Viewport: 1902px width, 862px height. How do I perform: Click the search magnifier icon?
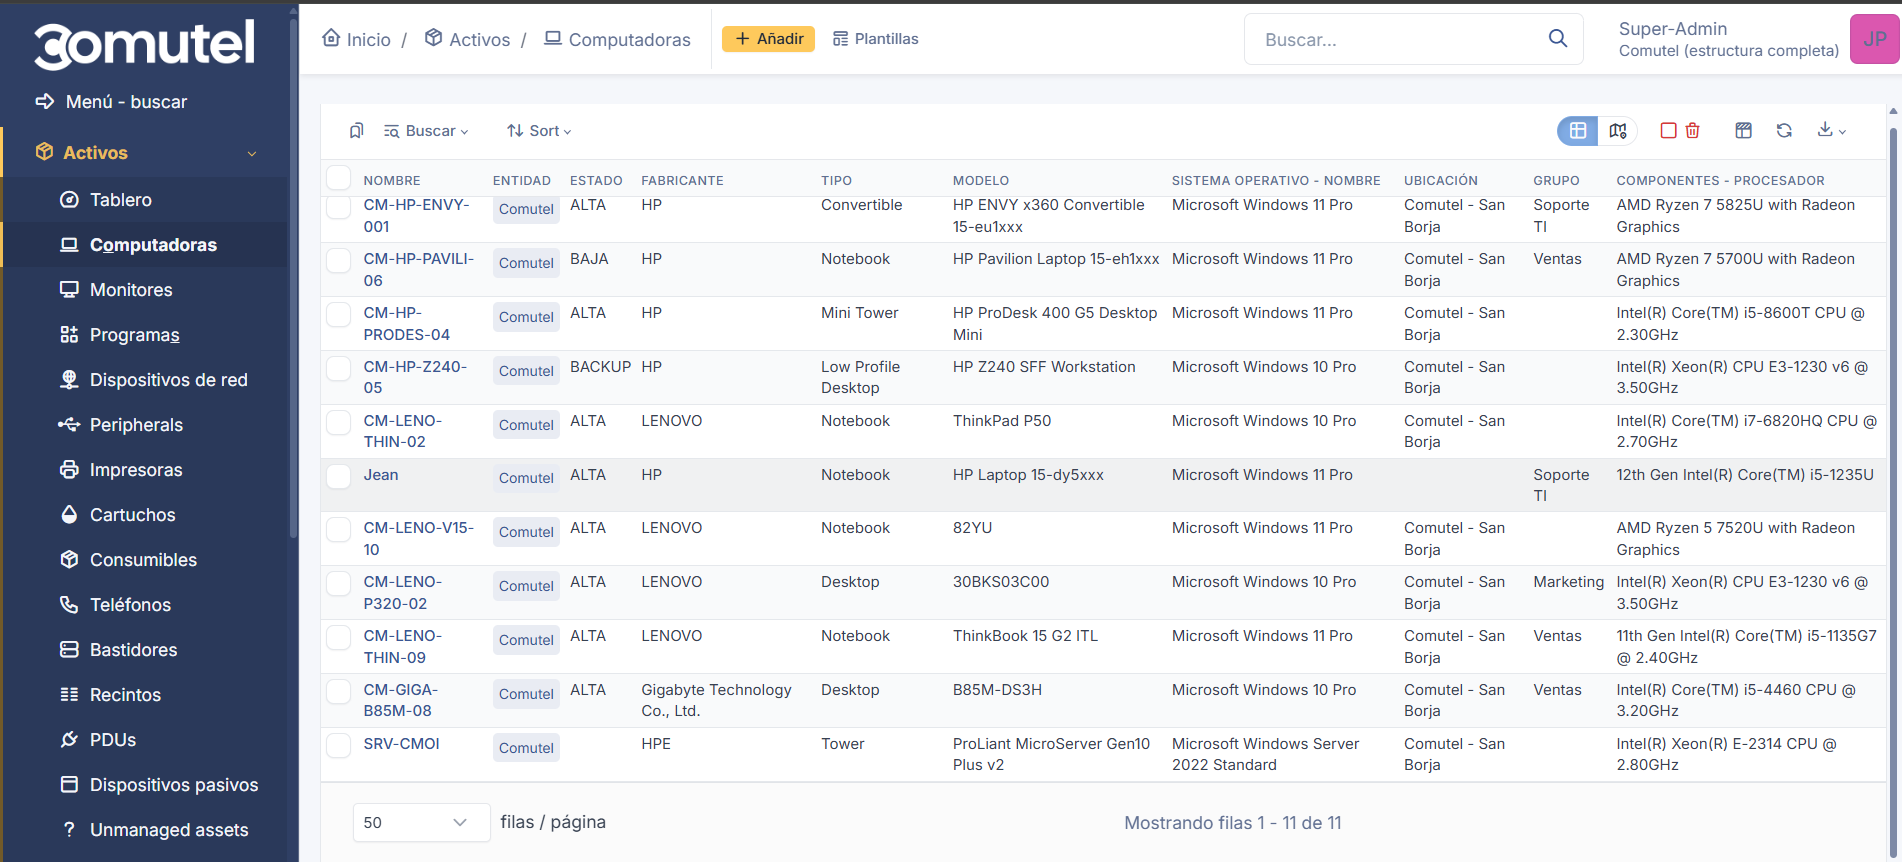click(x=1557, y=39)
